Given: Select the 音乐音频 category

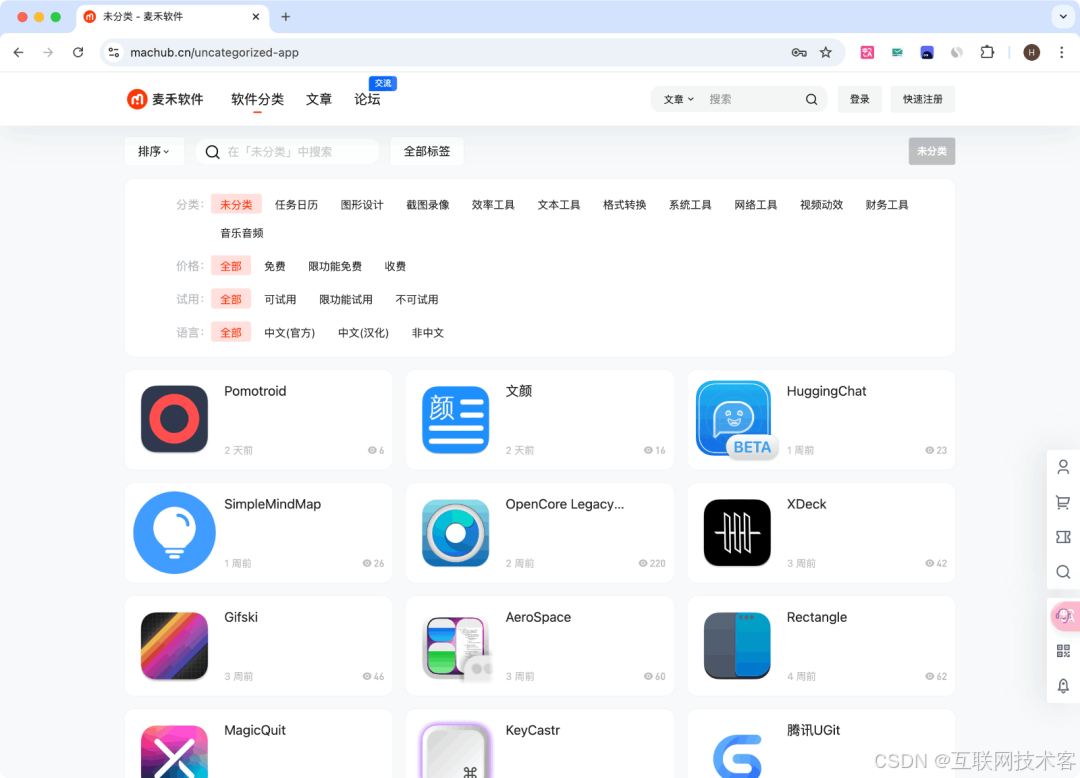Looking at the screenshot, I should (x=242, y=233).
